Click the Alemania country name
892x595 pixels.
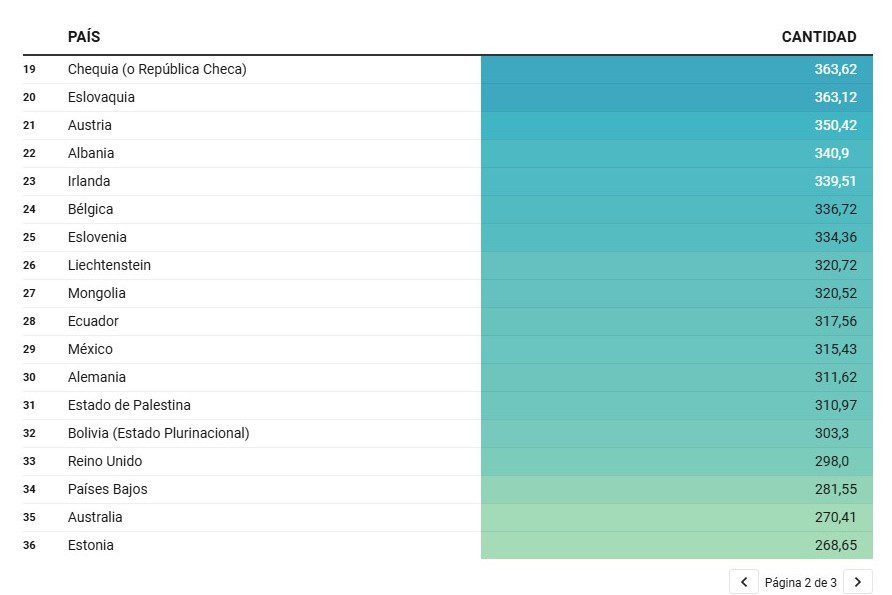click(97, 377)
